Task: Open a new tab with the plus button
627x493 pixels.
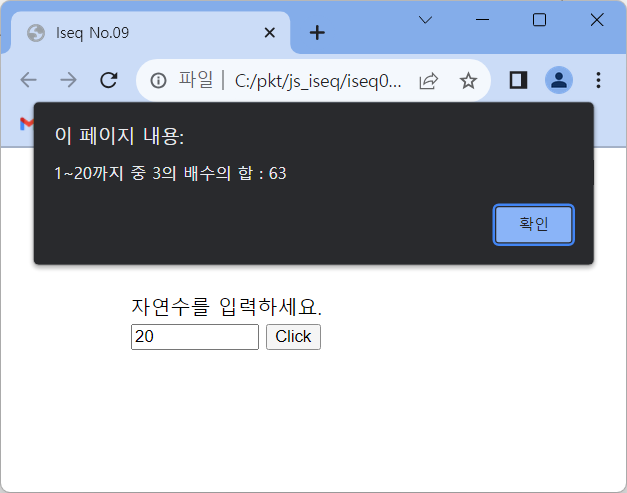Action: tap(317, 32)
